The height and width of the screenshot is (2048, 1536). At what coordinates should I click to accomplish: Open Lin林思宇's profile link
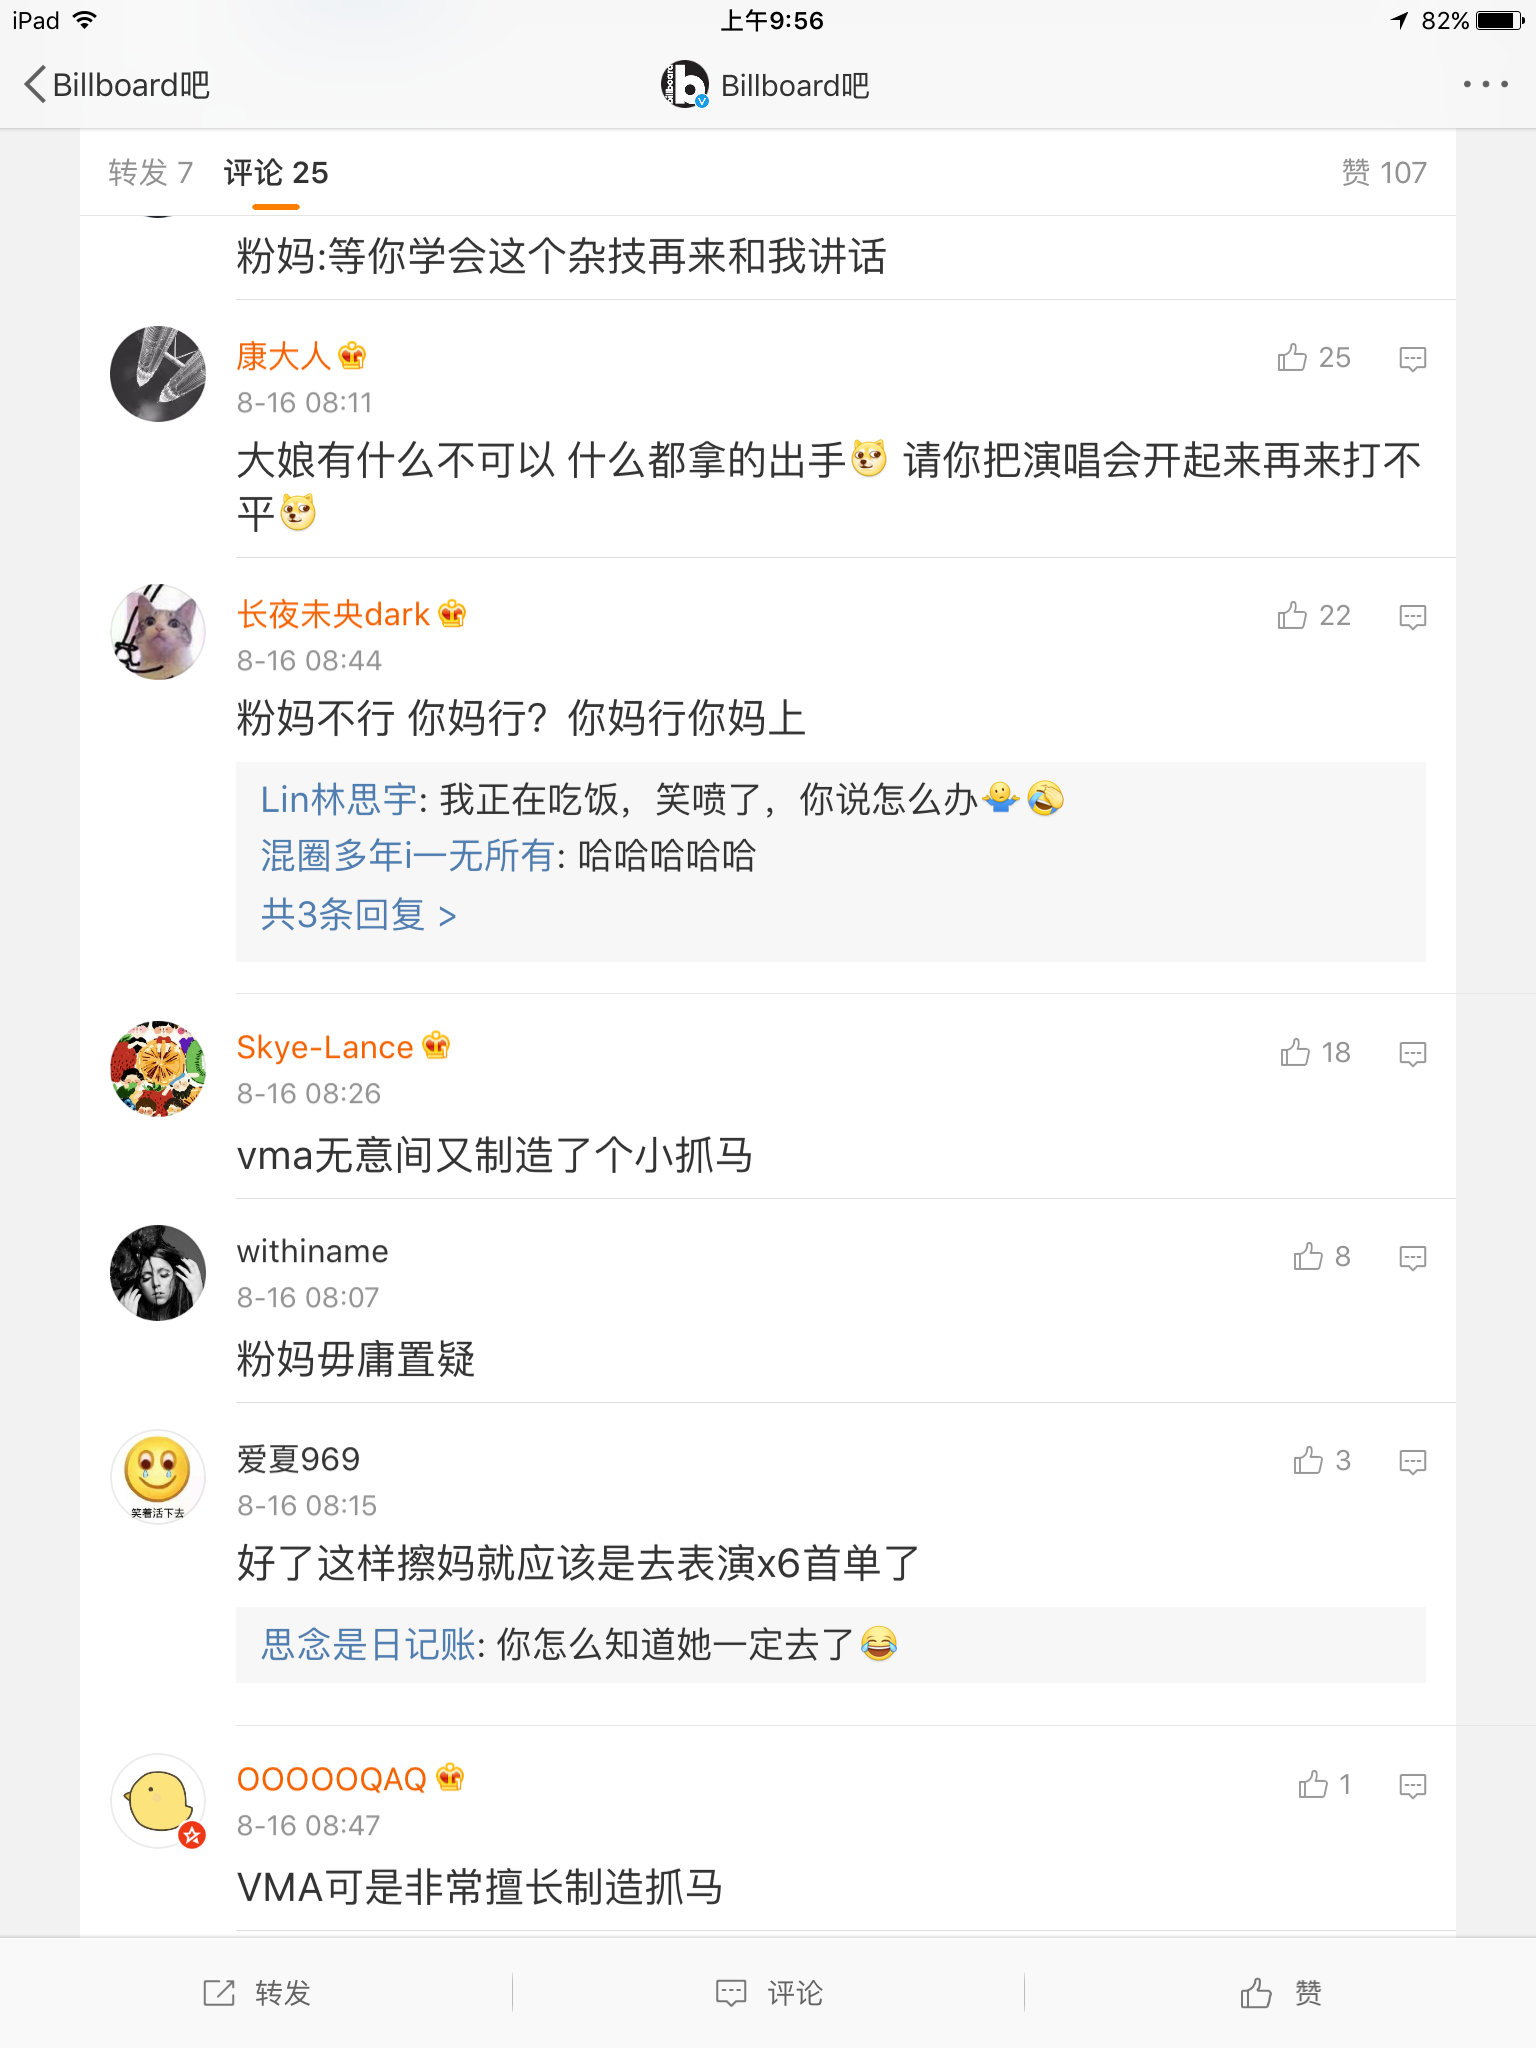(x=338, y=800)
